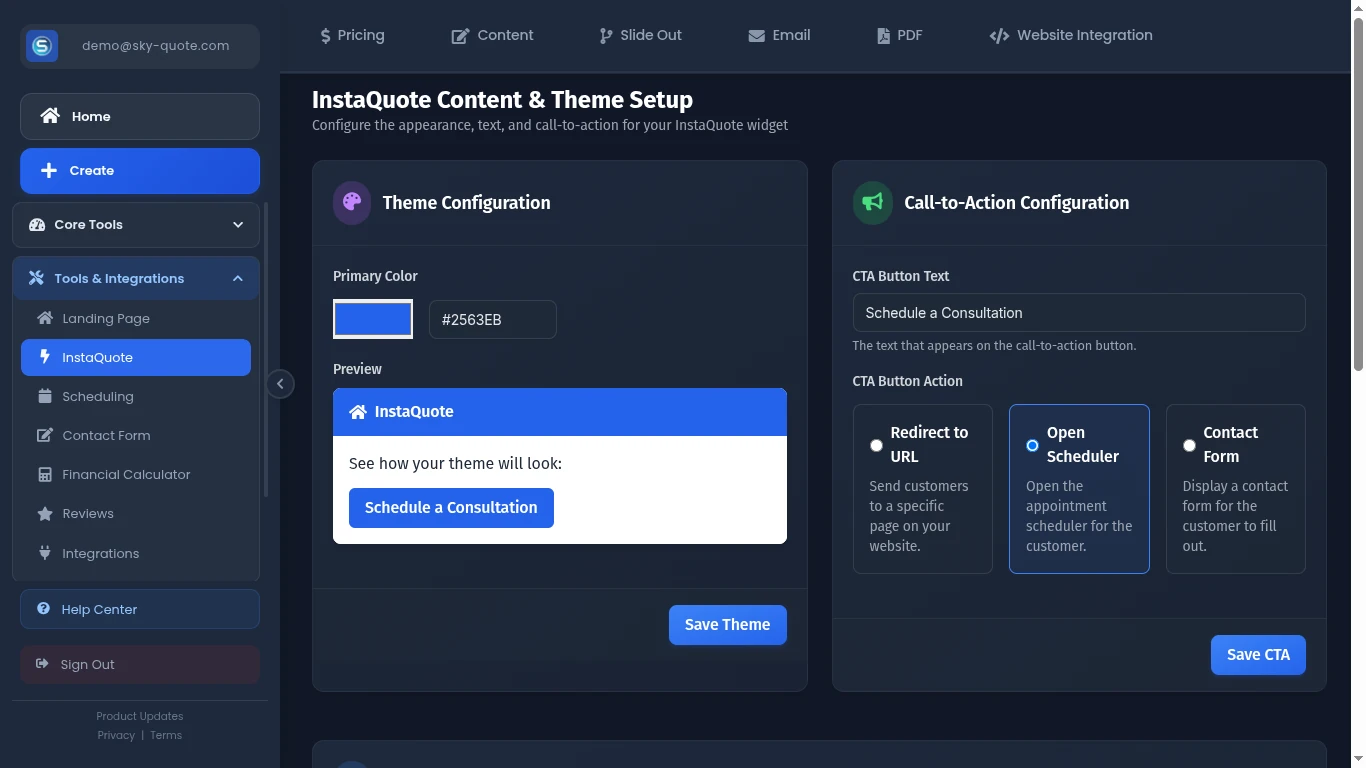Switch to the Pricing tab

pyautogui.click(x=352, y=35)
